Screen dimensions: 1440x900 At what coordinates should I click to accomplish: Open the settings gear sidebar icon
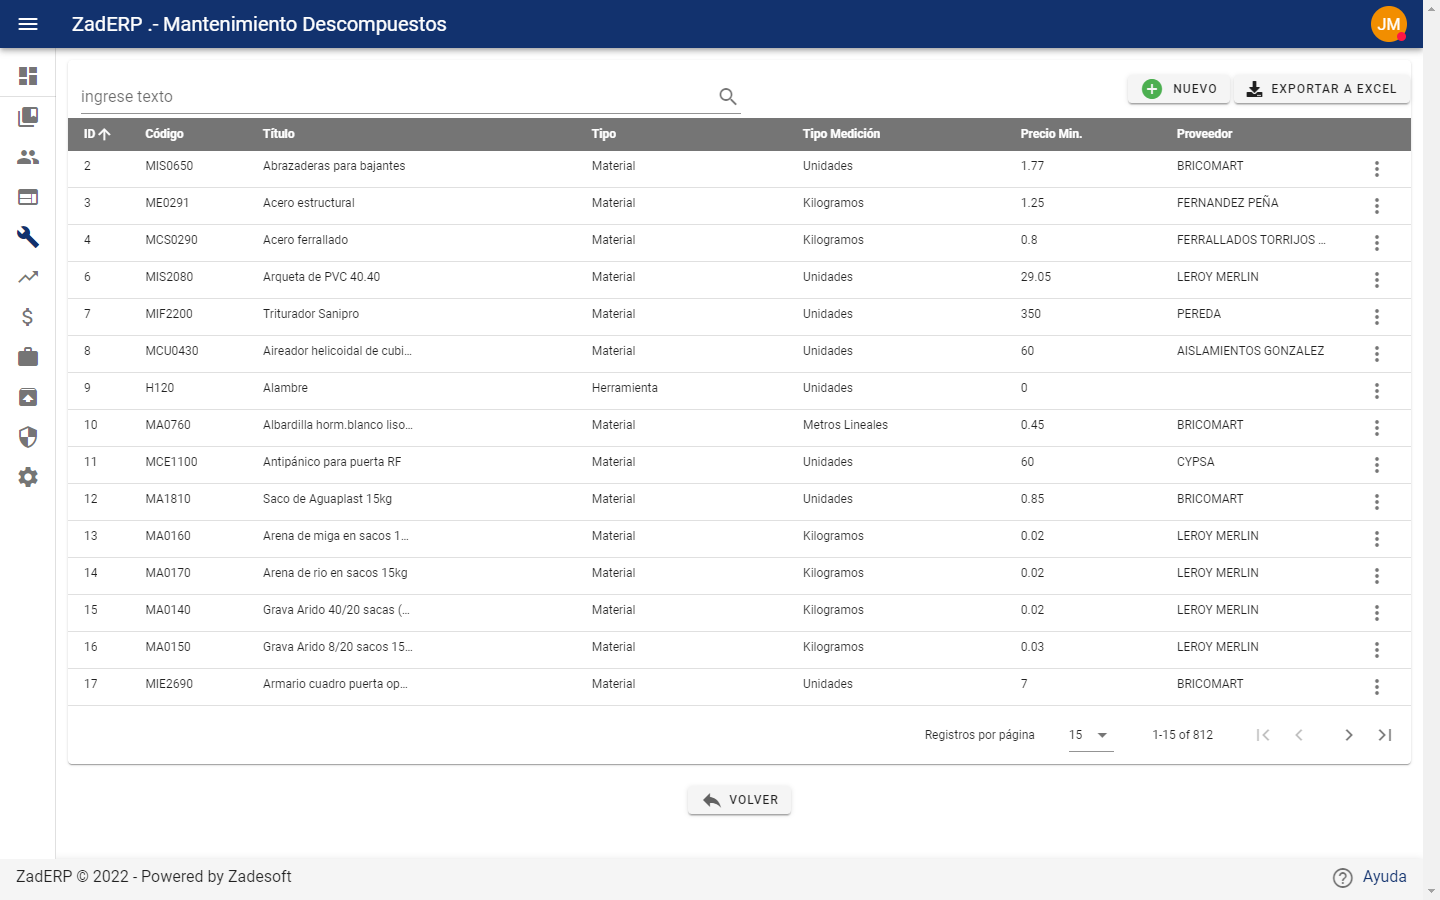28,477
